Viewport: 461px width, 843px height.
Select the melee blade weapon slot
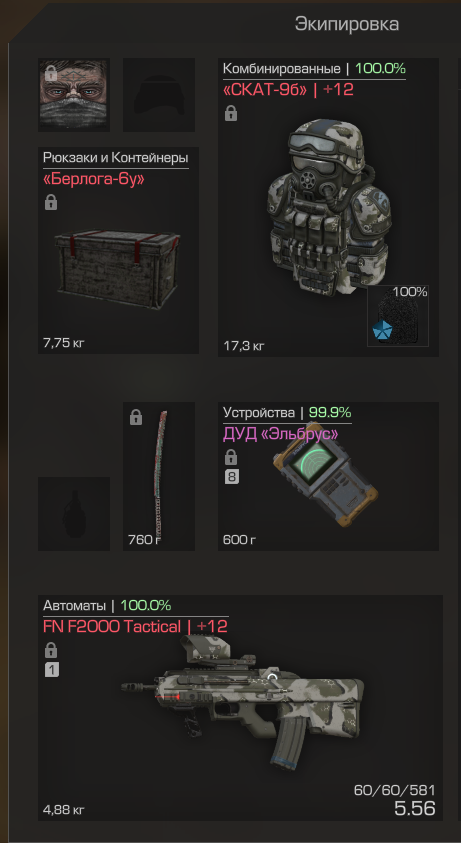click(x=159, y=476)
